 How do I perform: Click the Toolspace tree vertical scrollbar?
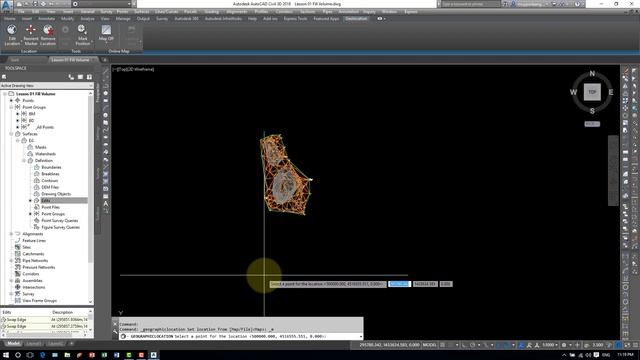point(91,198)
